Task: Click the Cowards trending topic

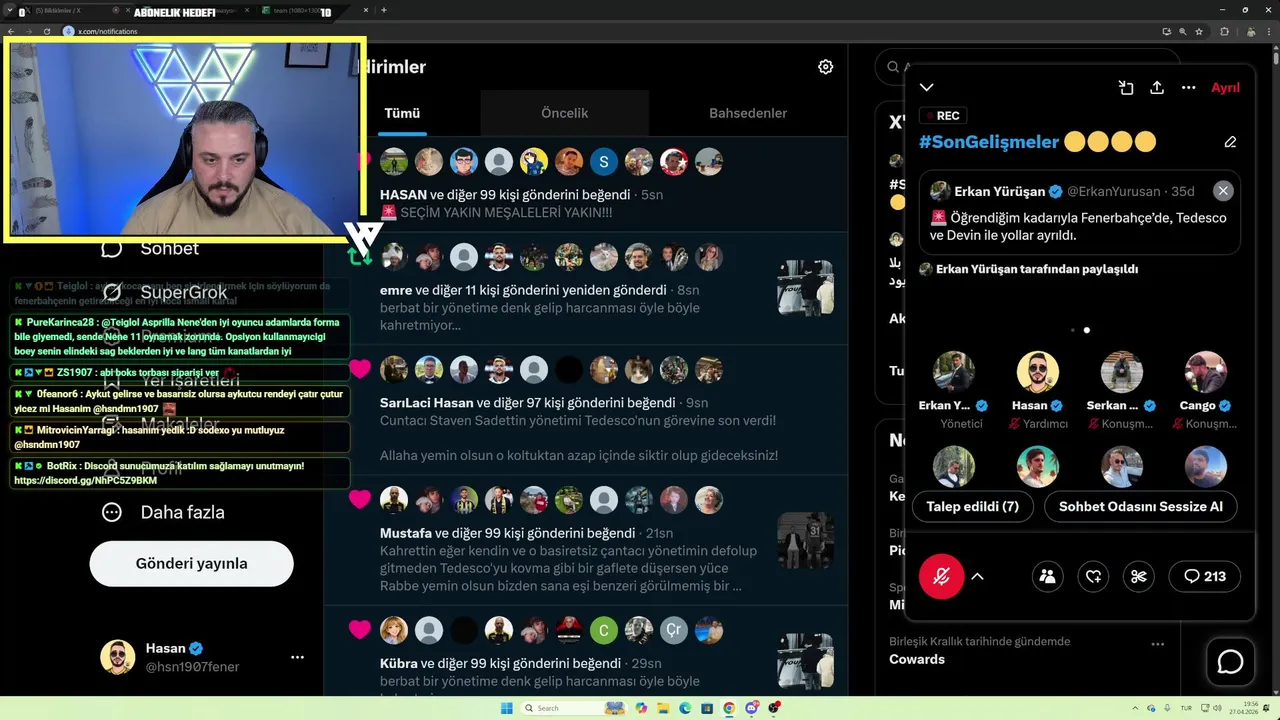Action: (x=917, y=659)
